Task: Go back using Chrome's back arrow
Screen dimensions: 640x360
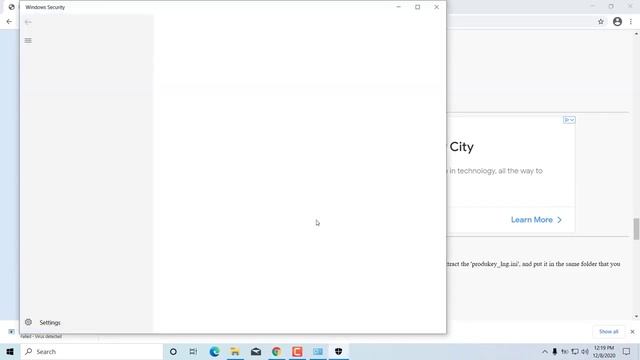Action: coord(9,22)
